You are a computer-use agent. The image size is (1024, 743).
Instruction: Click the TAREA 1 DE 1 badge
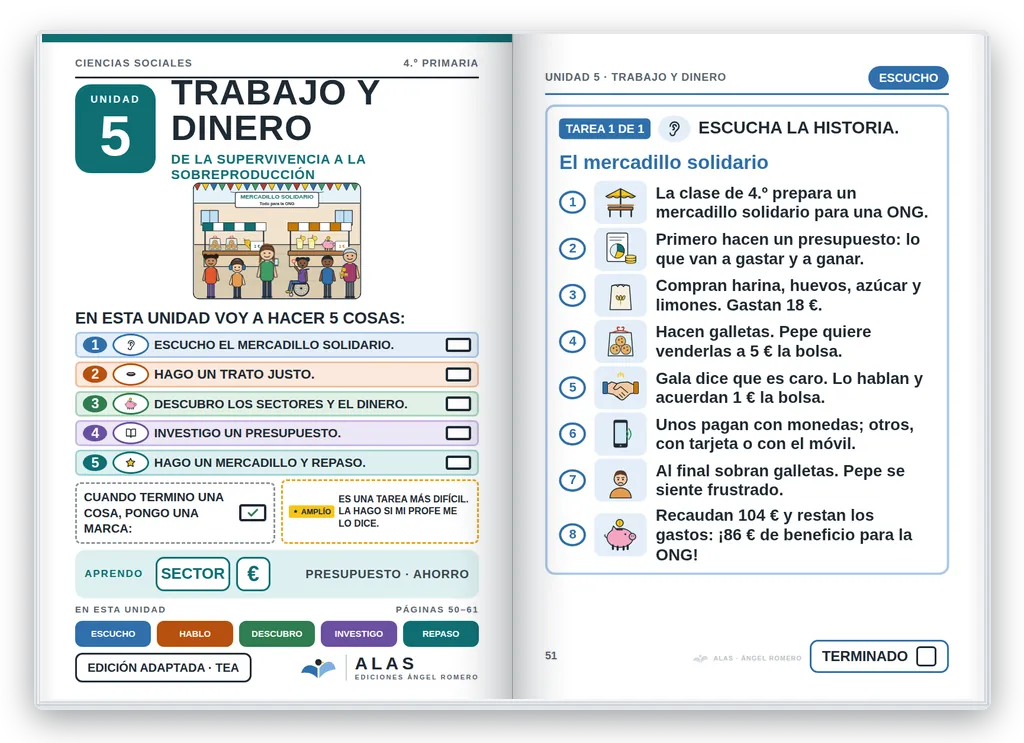[x=605, y=129]
